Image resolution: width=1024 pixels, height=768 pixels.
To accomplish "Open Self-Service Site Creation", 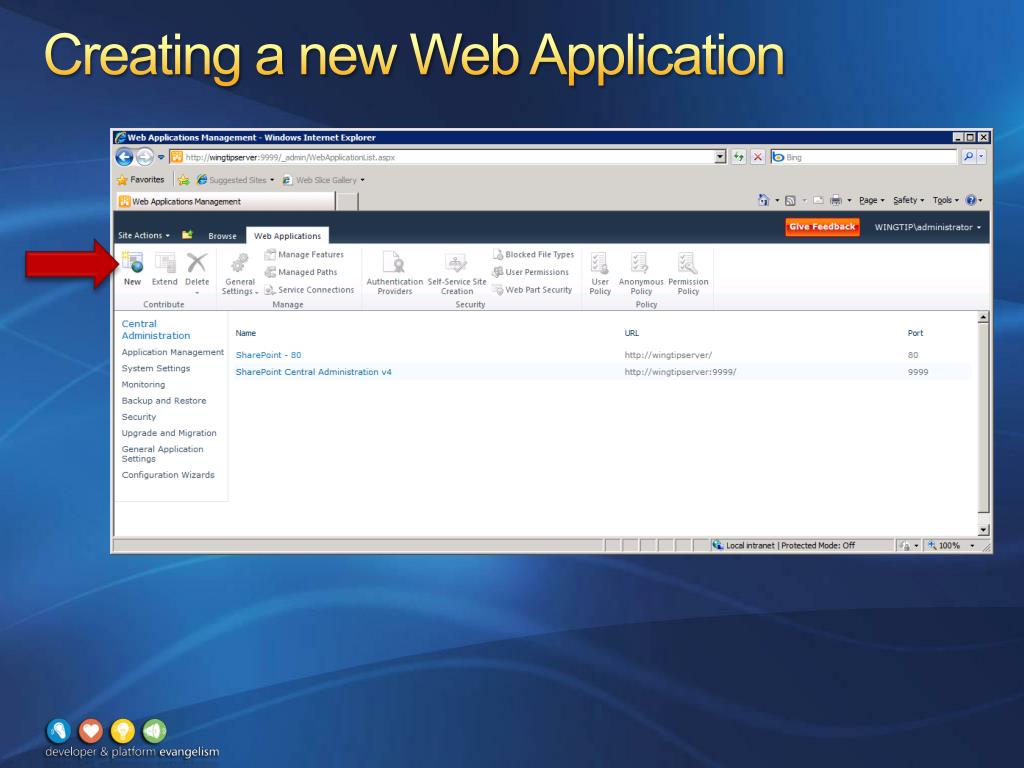I will pyautogui.click(x=456, y=273).
